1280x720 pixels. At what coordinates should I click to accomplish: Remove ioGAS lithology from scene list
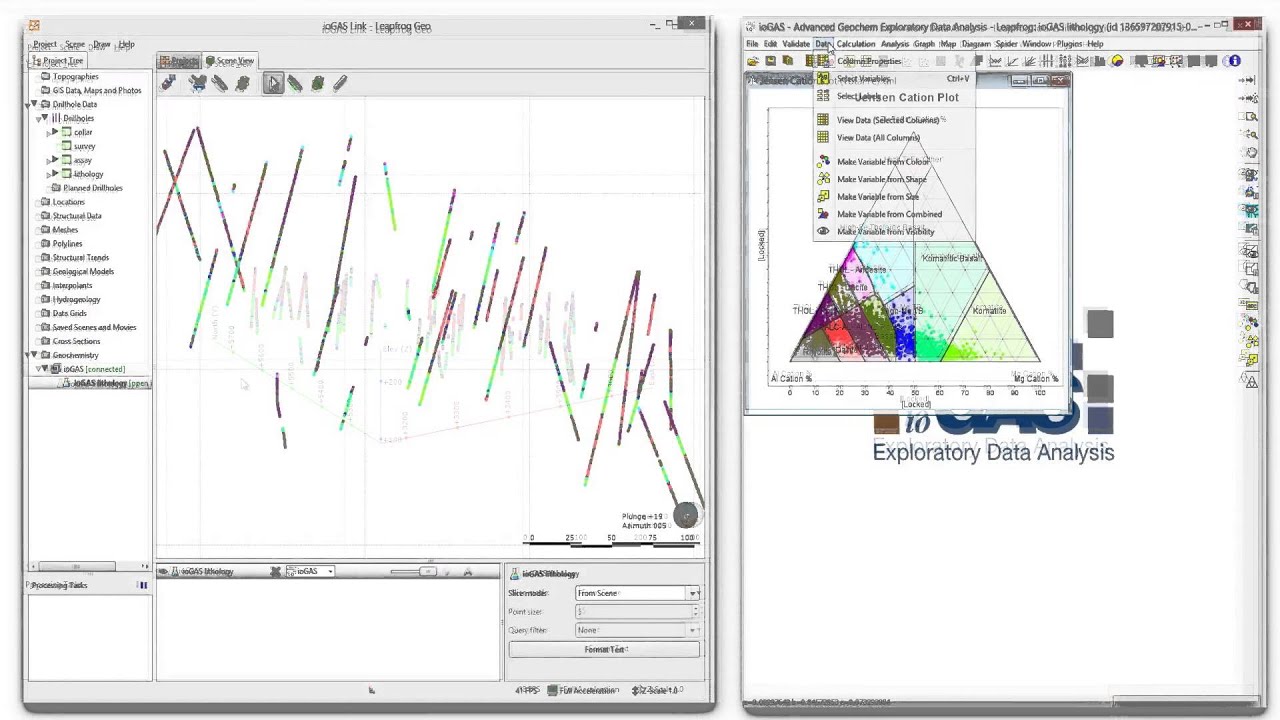click(x=275, y=572)
